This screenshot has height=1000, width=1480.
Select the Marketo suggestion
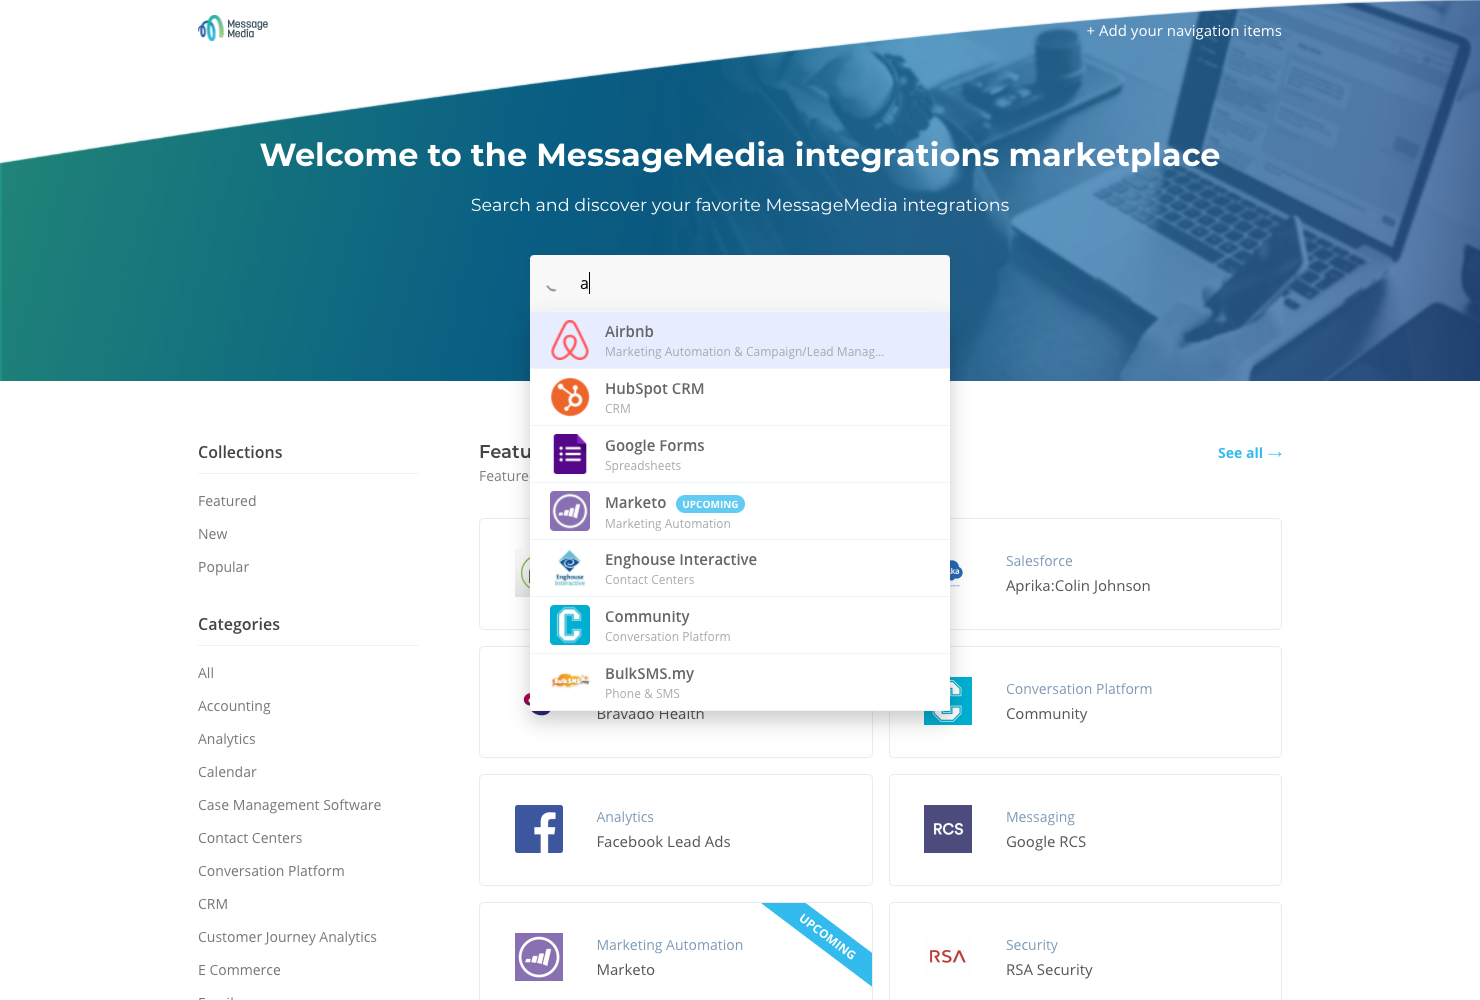click(x=740, y=511)
